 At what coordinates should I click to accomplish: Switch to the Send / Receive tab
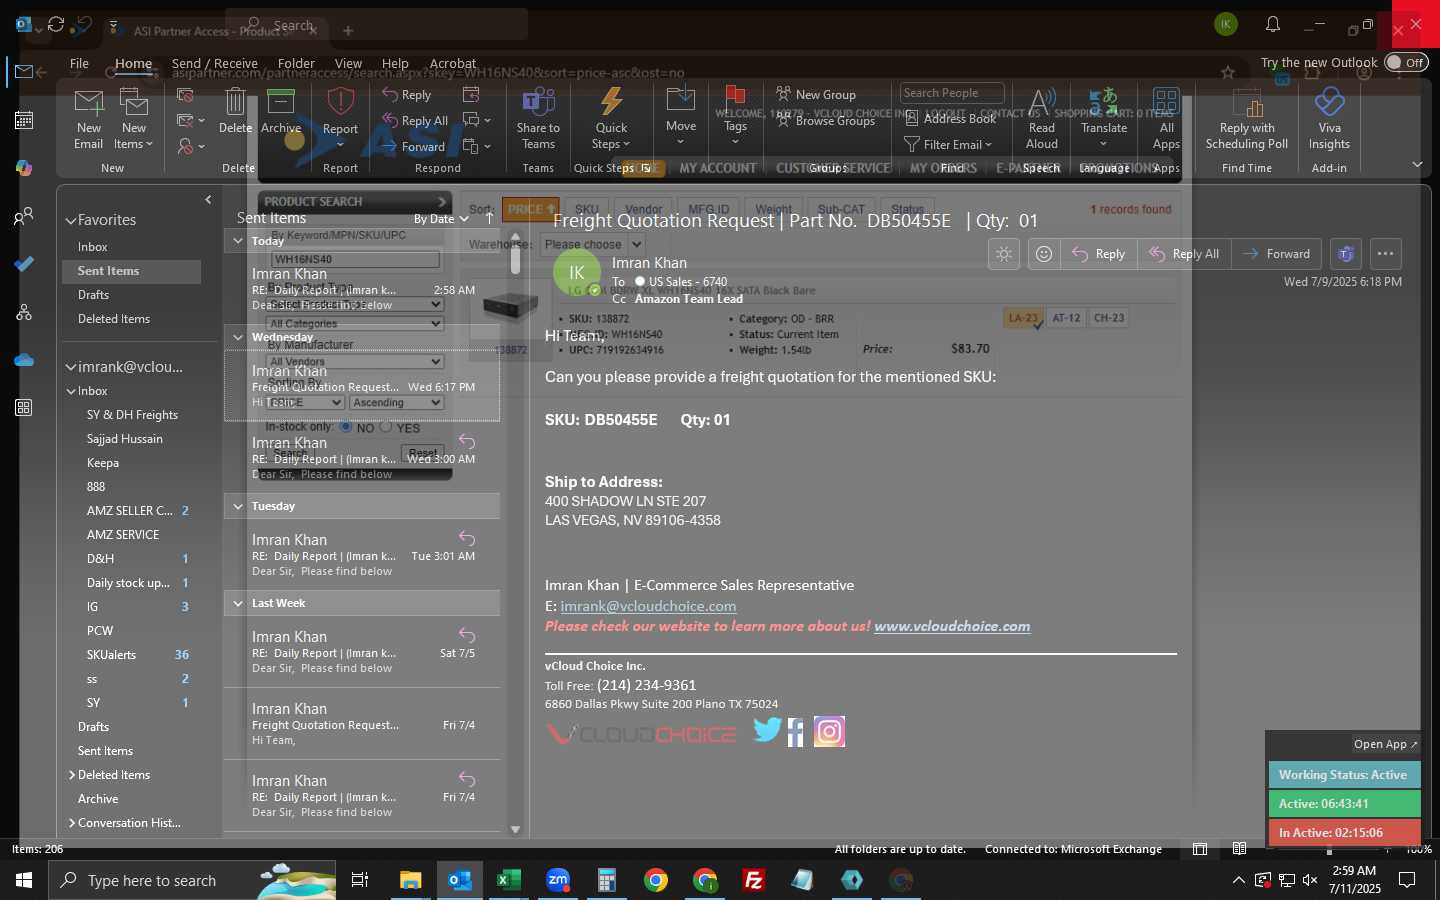click(x=215, y=63)
